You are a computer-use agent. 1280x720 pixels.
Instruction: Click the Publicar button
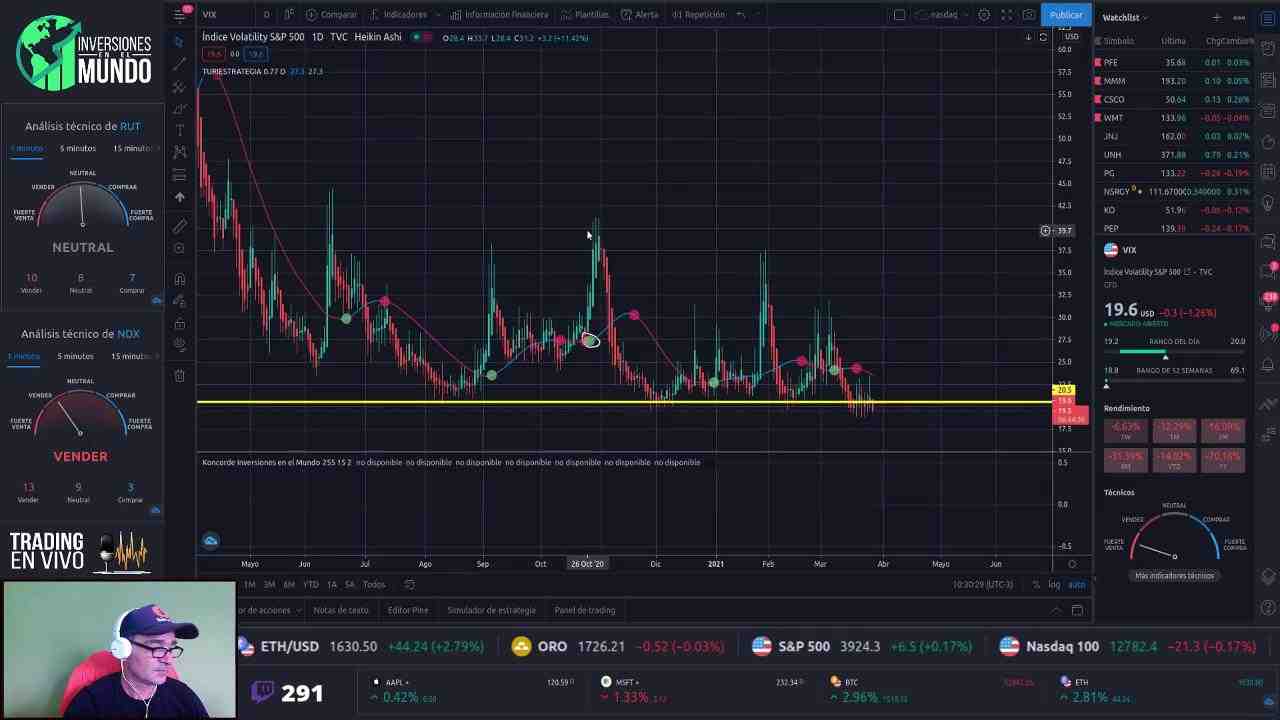1066,14
